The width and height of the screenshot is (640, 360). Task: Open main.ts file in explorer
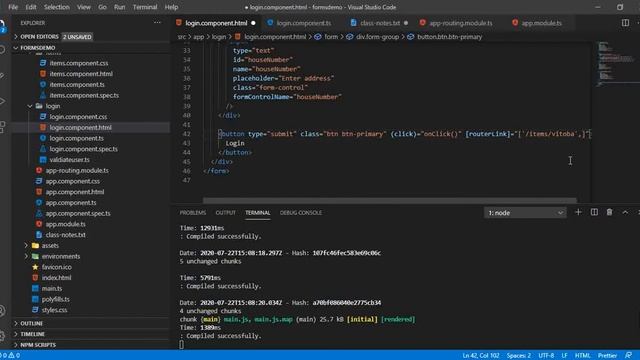(x=52, y=289)
